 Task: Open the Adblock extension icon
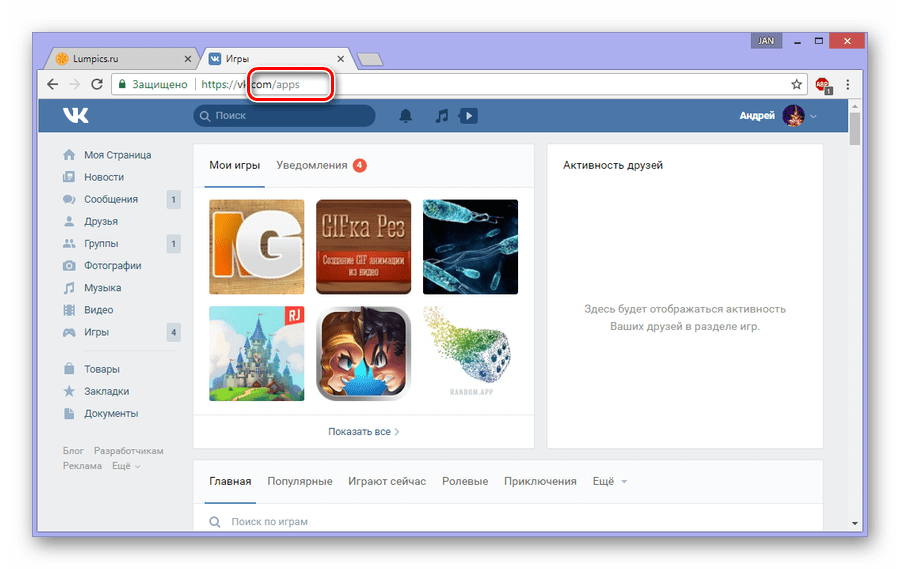pyautogui.click(x=823, y=85)
